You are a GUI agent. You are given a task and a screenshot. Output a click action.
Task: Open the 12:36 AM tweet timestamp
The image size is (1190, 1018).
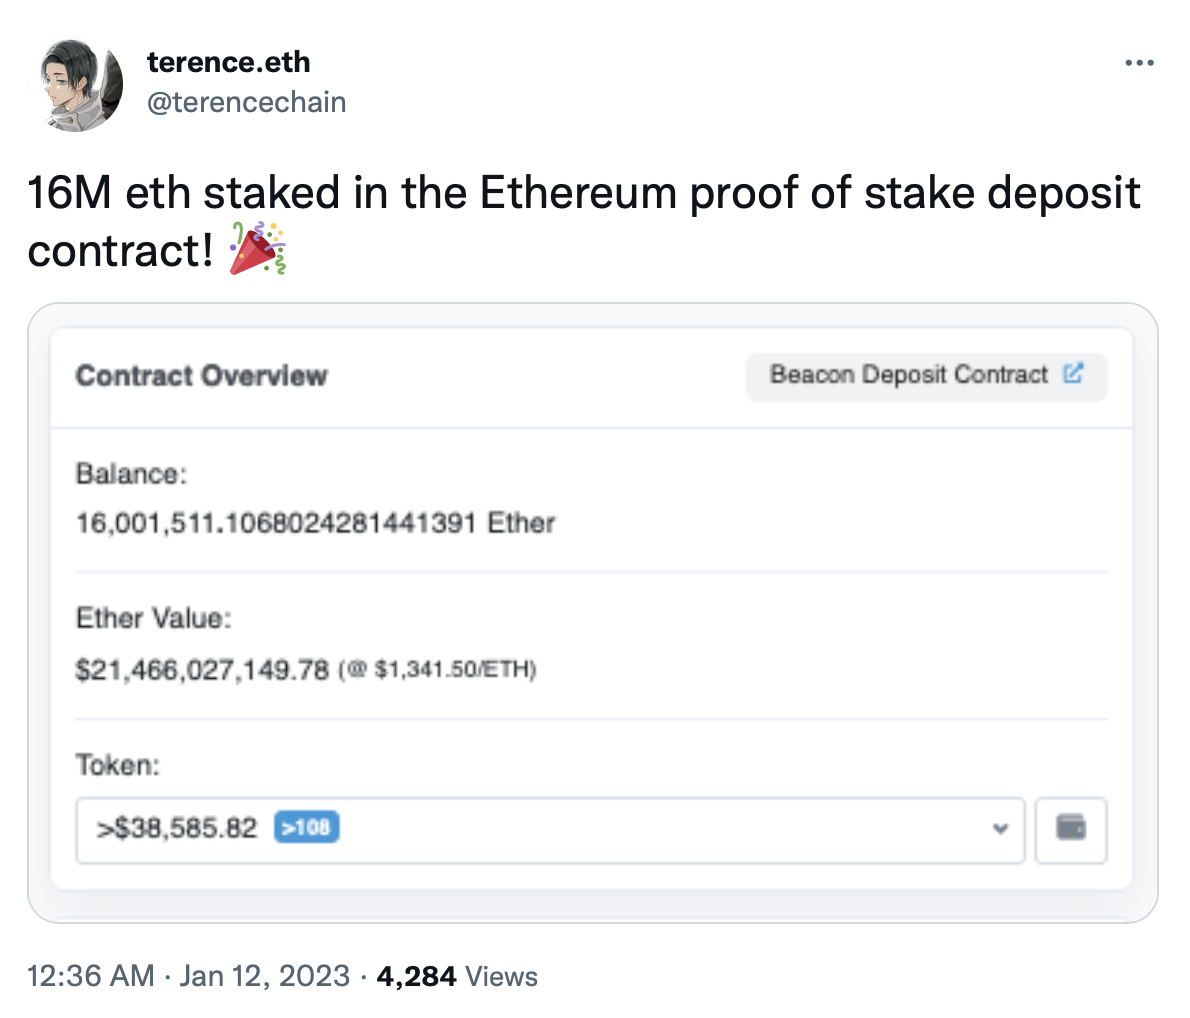90,975
